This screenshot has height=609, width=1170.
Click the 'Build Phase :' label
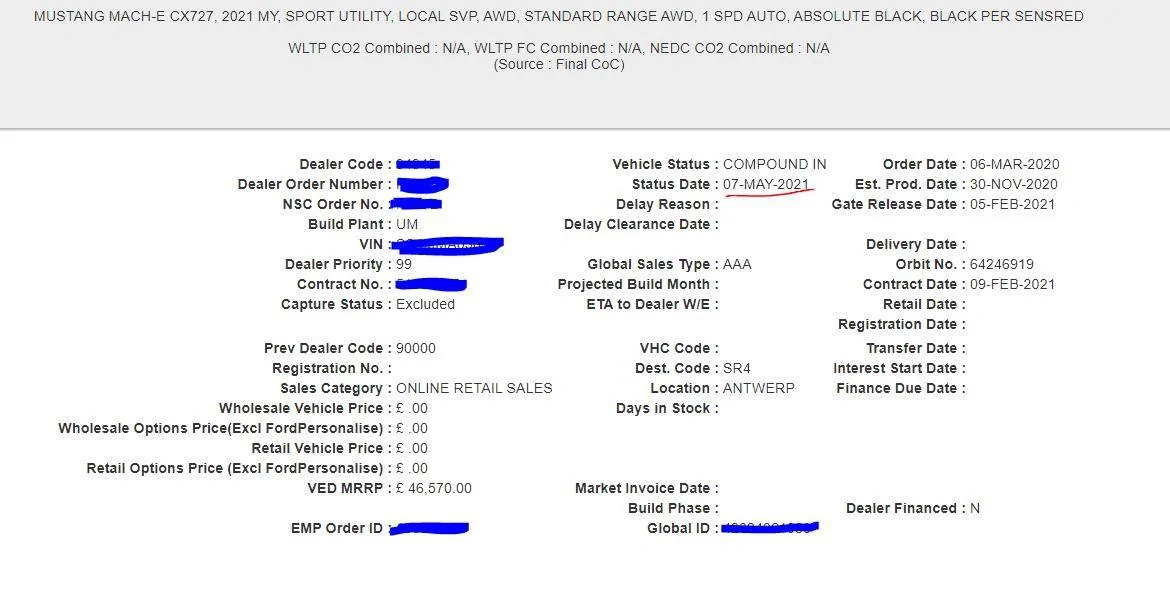(x=674, y=509)
